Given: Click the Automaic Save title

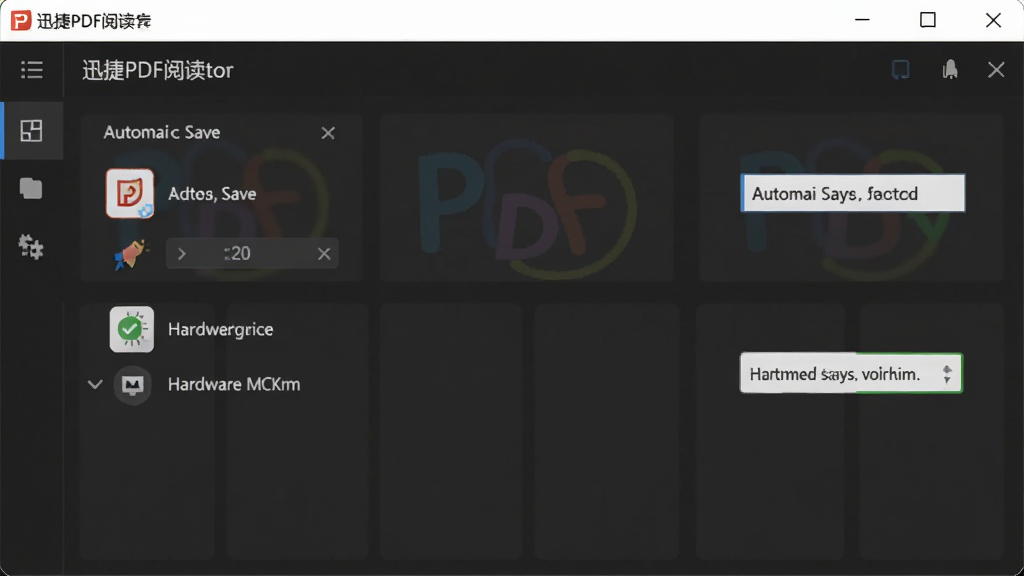Looking at the screenshot, I should pyautogui.click(x=162, y=133).
